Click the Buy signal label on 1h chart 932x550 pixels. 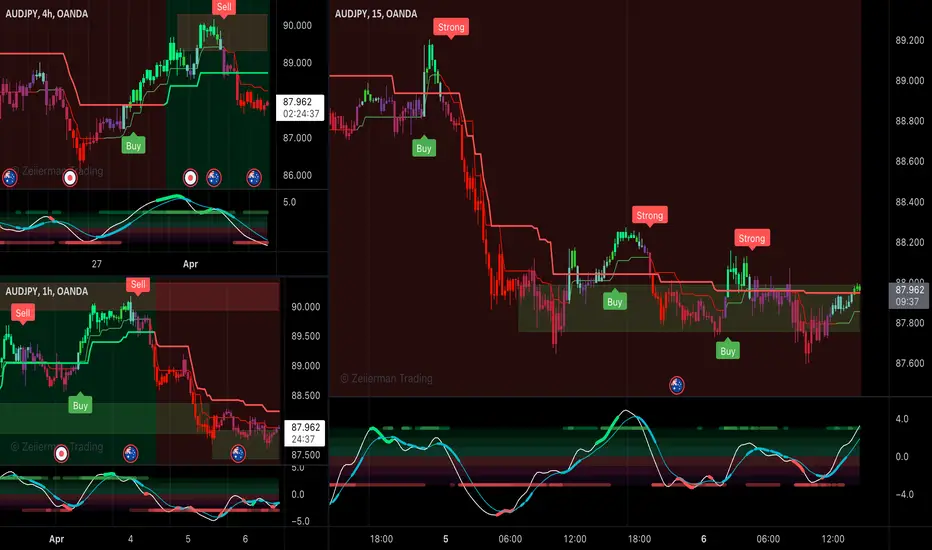[x=80, y=404]
